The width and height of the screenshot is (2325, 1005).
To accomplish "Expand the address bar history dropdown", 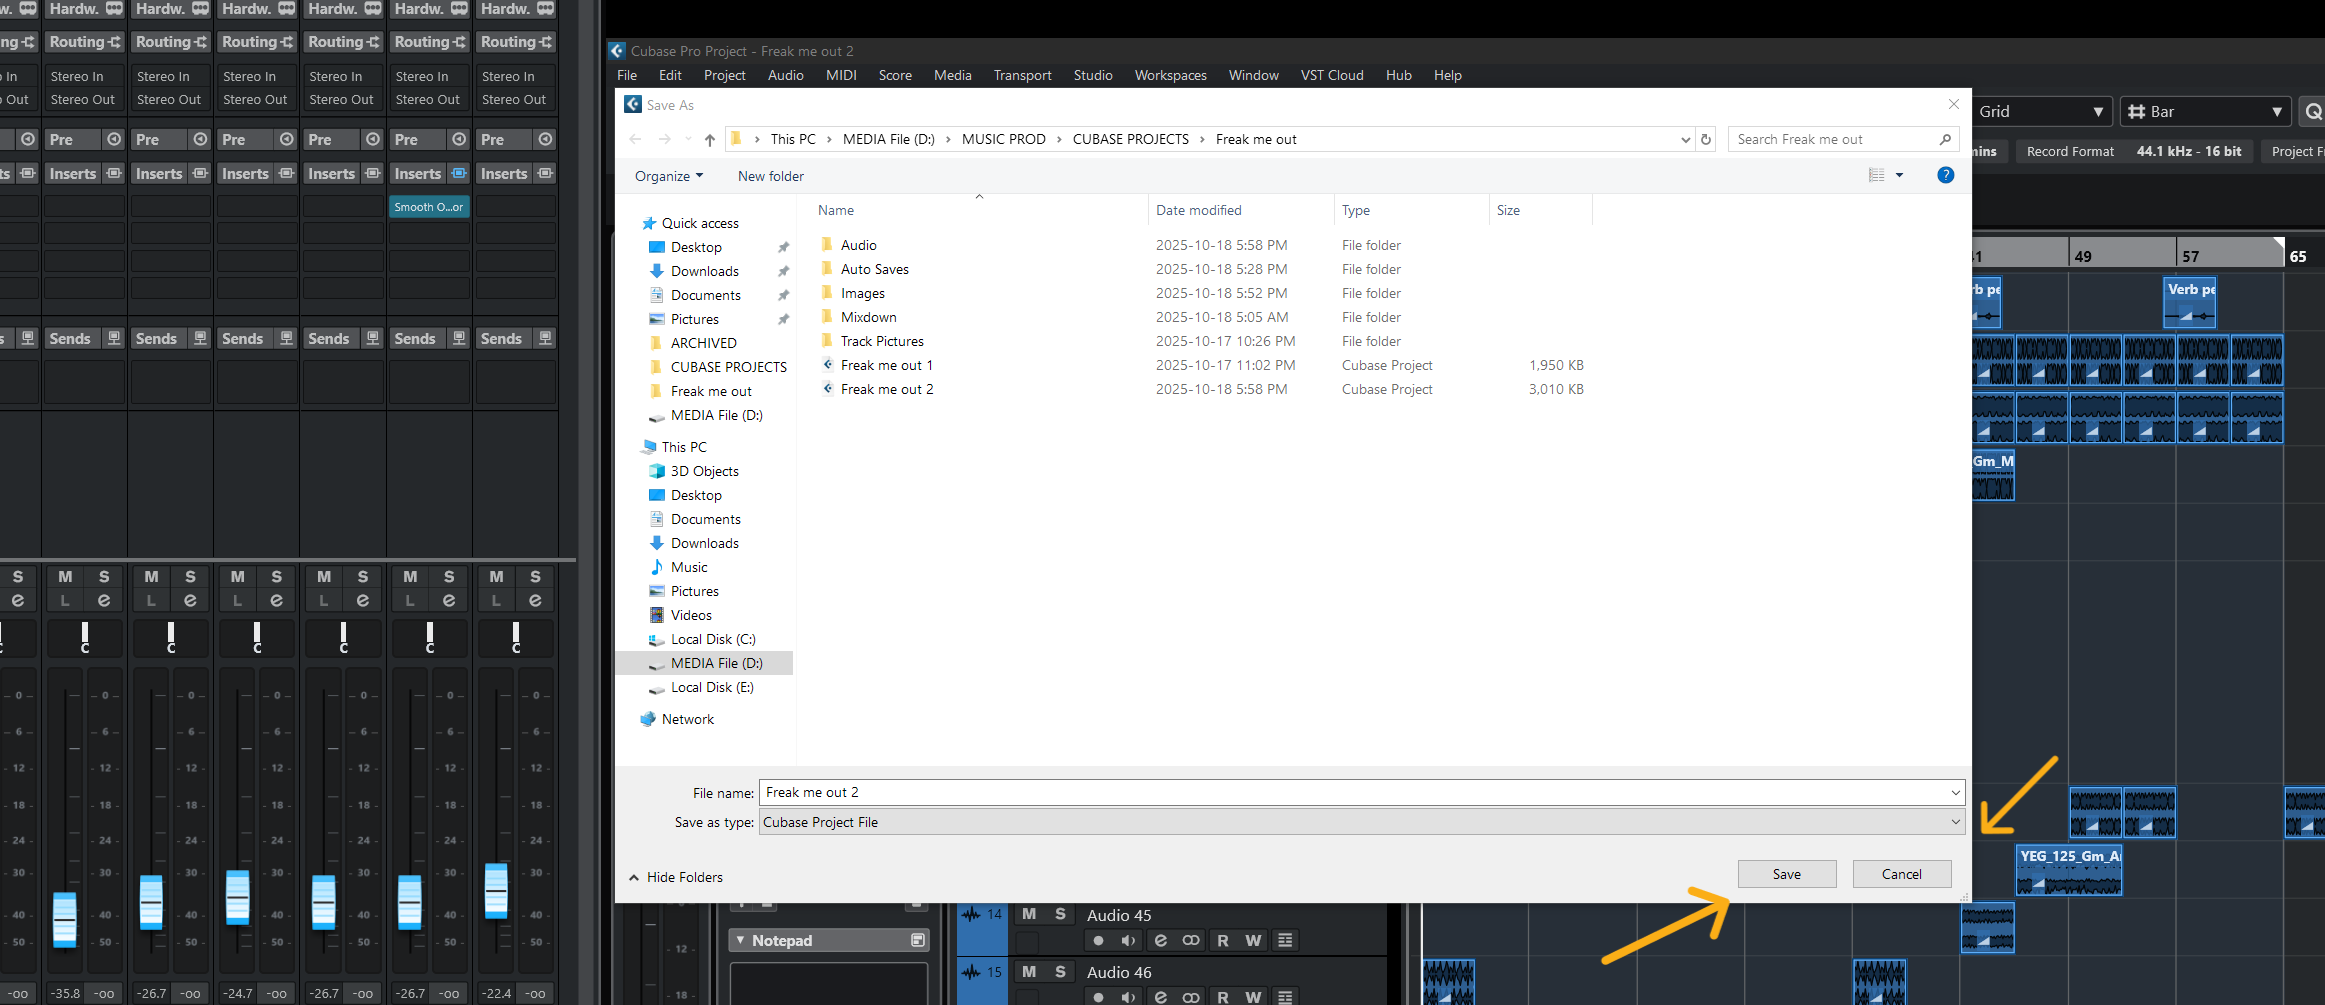I will tap(1686, 139).
